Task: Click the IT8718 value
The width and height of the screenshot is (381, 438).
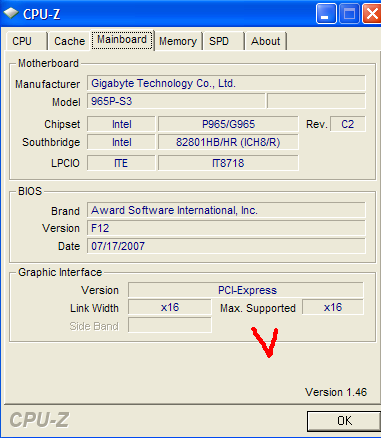Action: [x=228, y=163]
